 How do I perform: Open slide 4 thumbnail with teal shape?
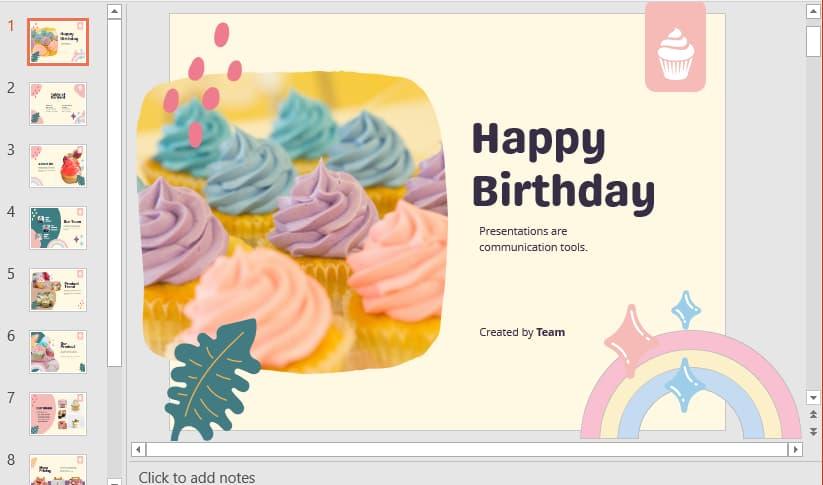(58, 228)
